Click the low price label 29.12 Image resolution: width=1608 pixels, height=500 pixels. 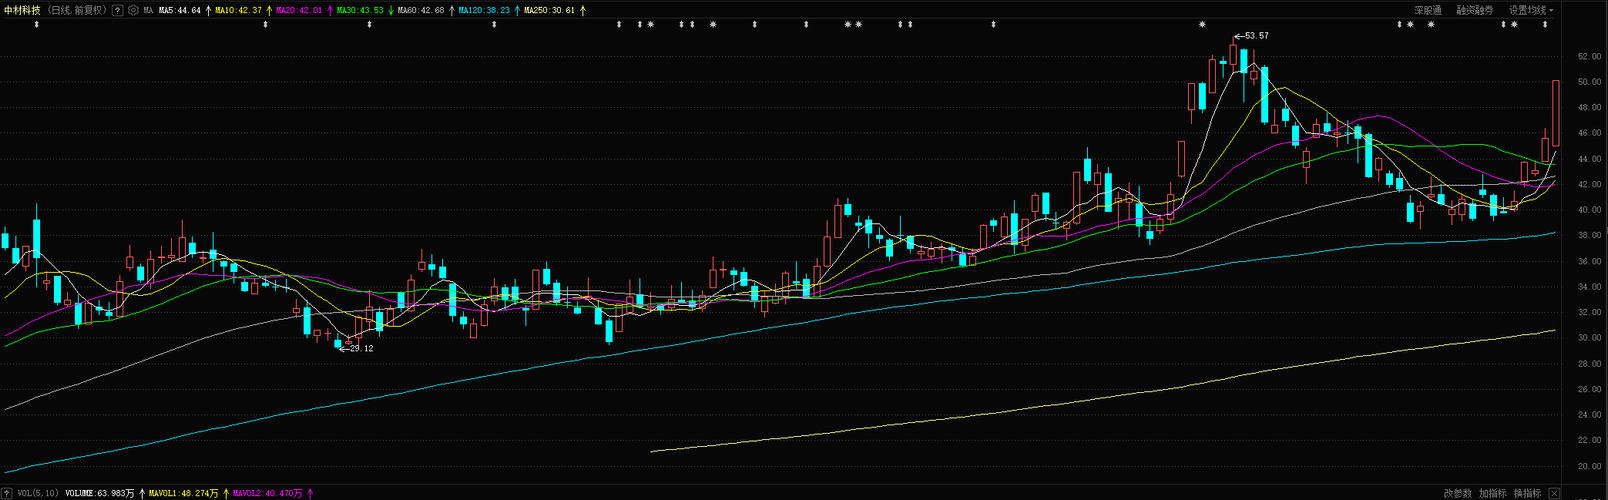[362, 348]
